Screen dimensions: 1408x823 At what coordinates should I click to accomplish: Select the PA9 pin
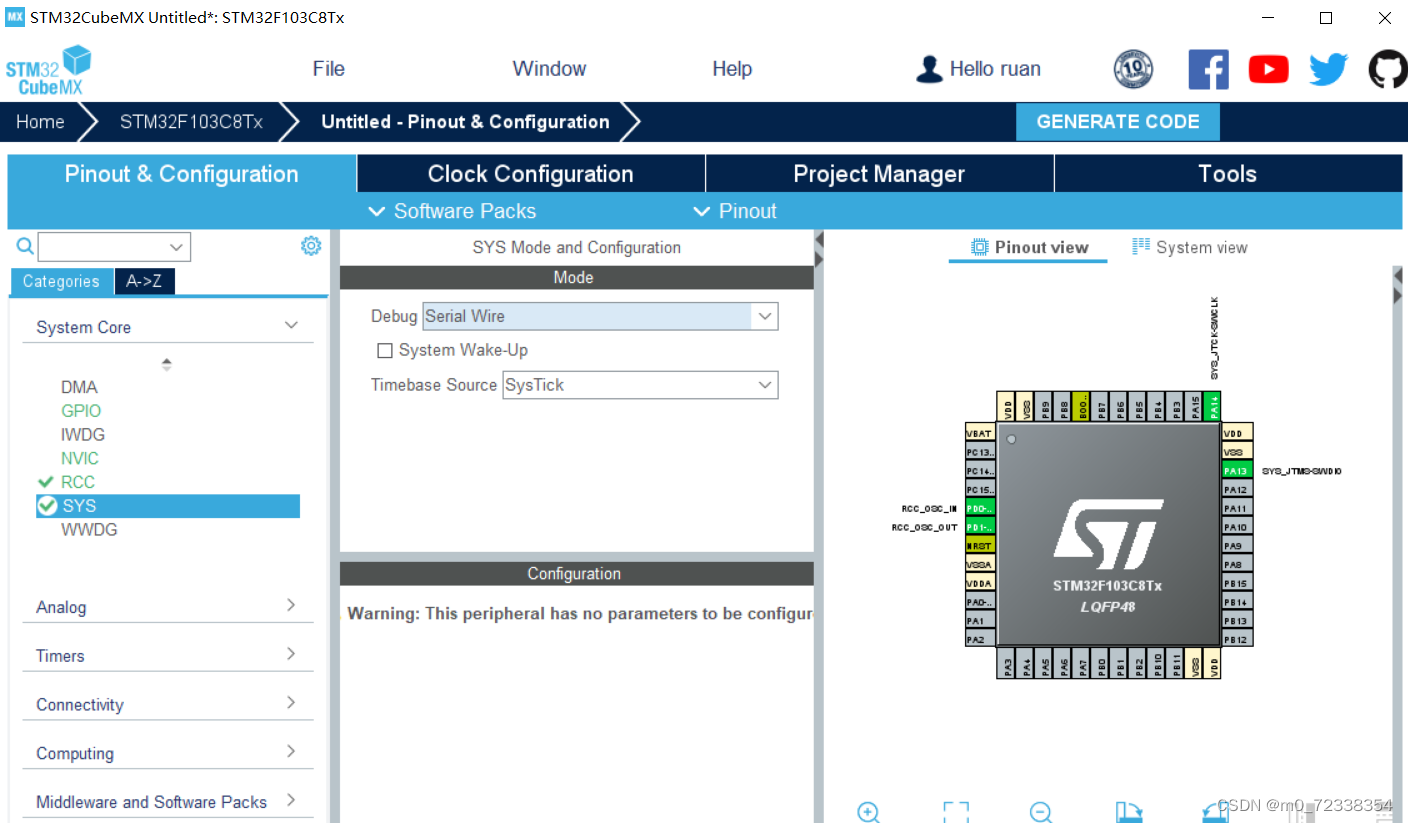tap(1237, 546)
